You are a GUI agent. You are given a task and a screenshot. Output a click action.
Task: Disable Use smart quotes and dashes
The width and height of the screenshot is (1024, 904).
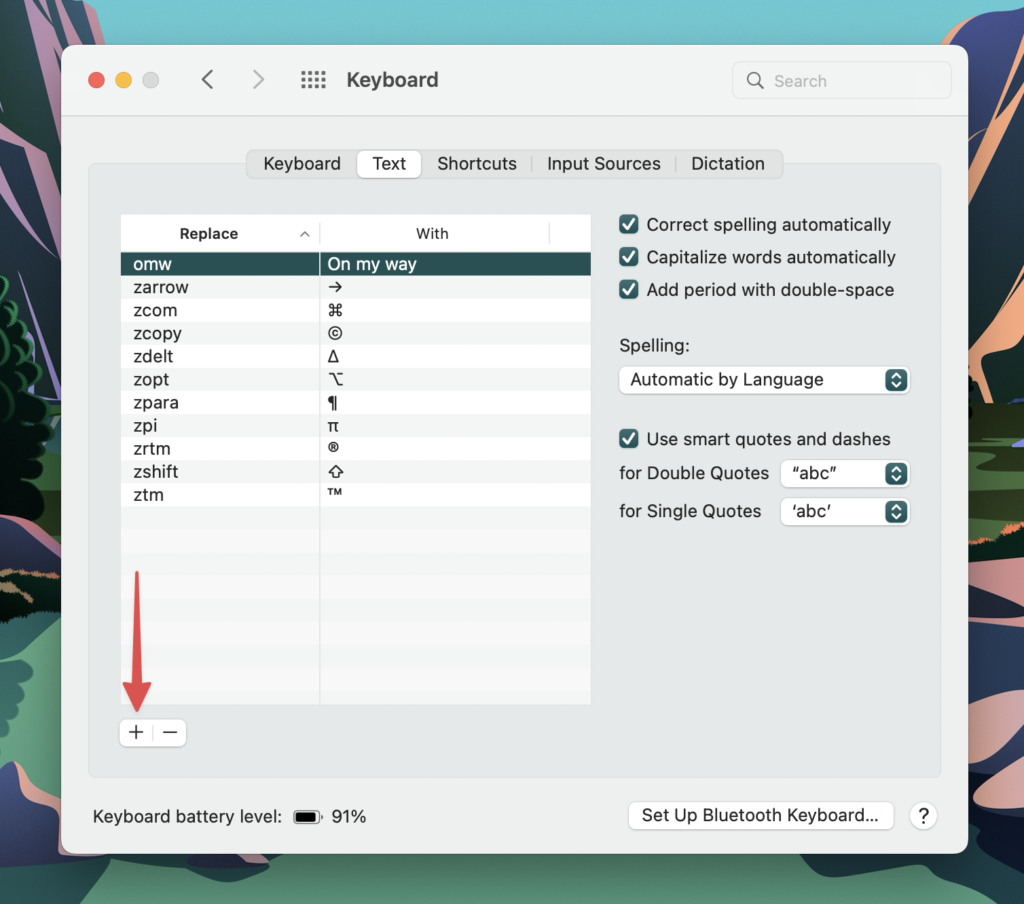[x=628, y=439]
